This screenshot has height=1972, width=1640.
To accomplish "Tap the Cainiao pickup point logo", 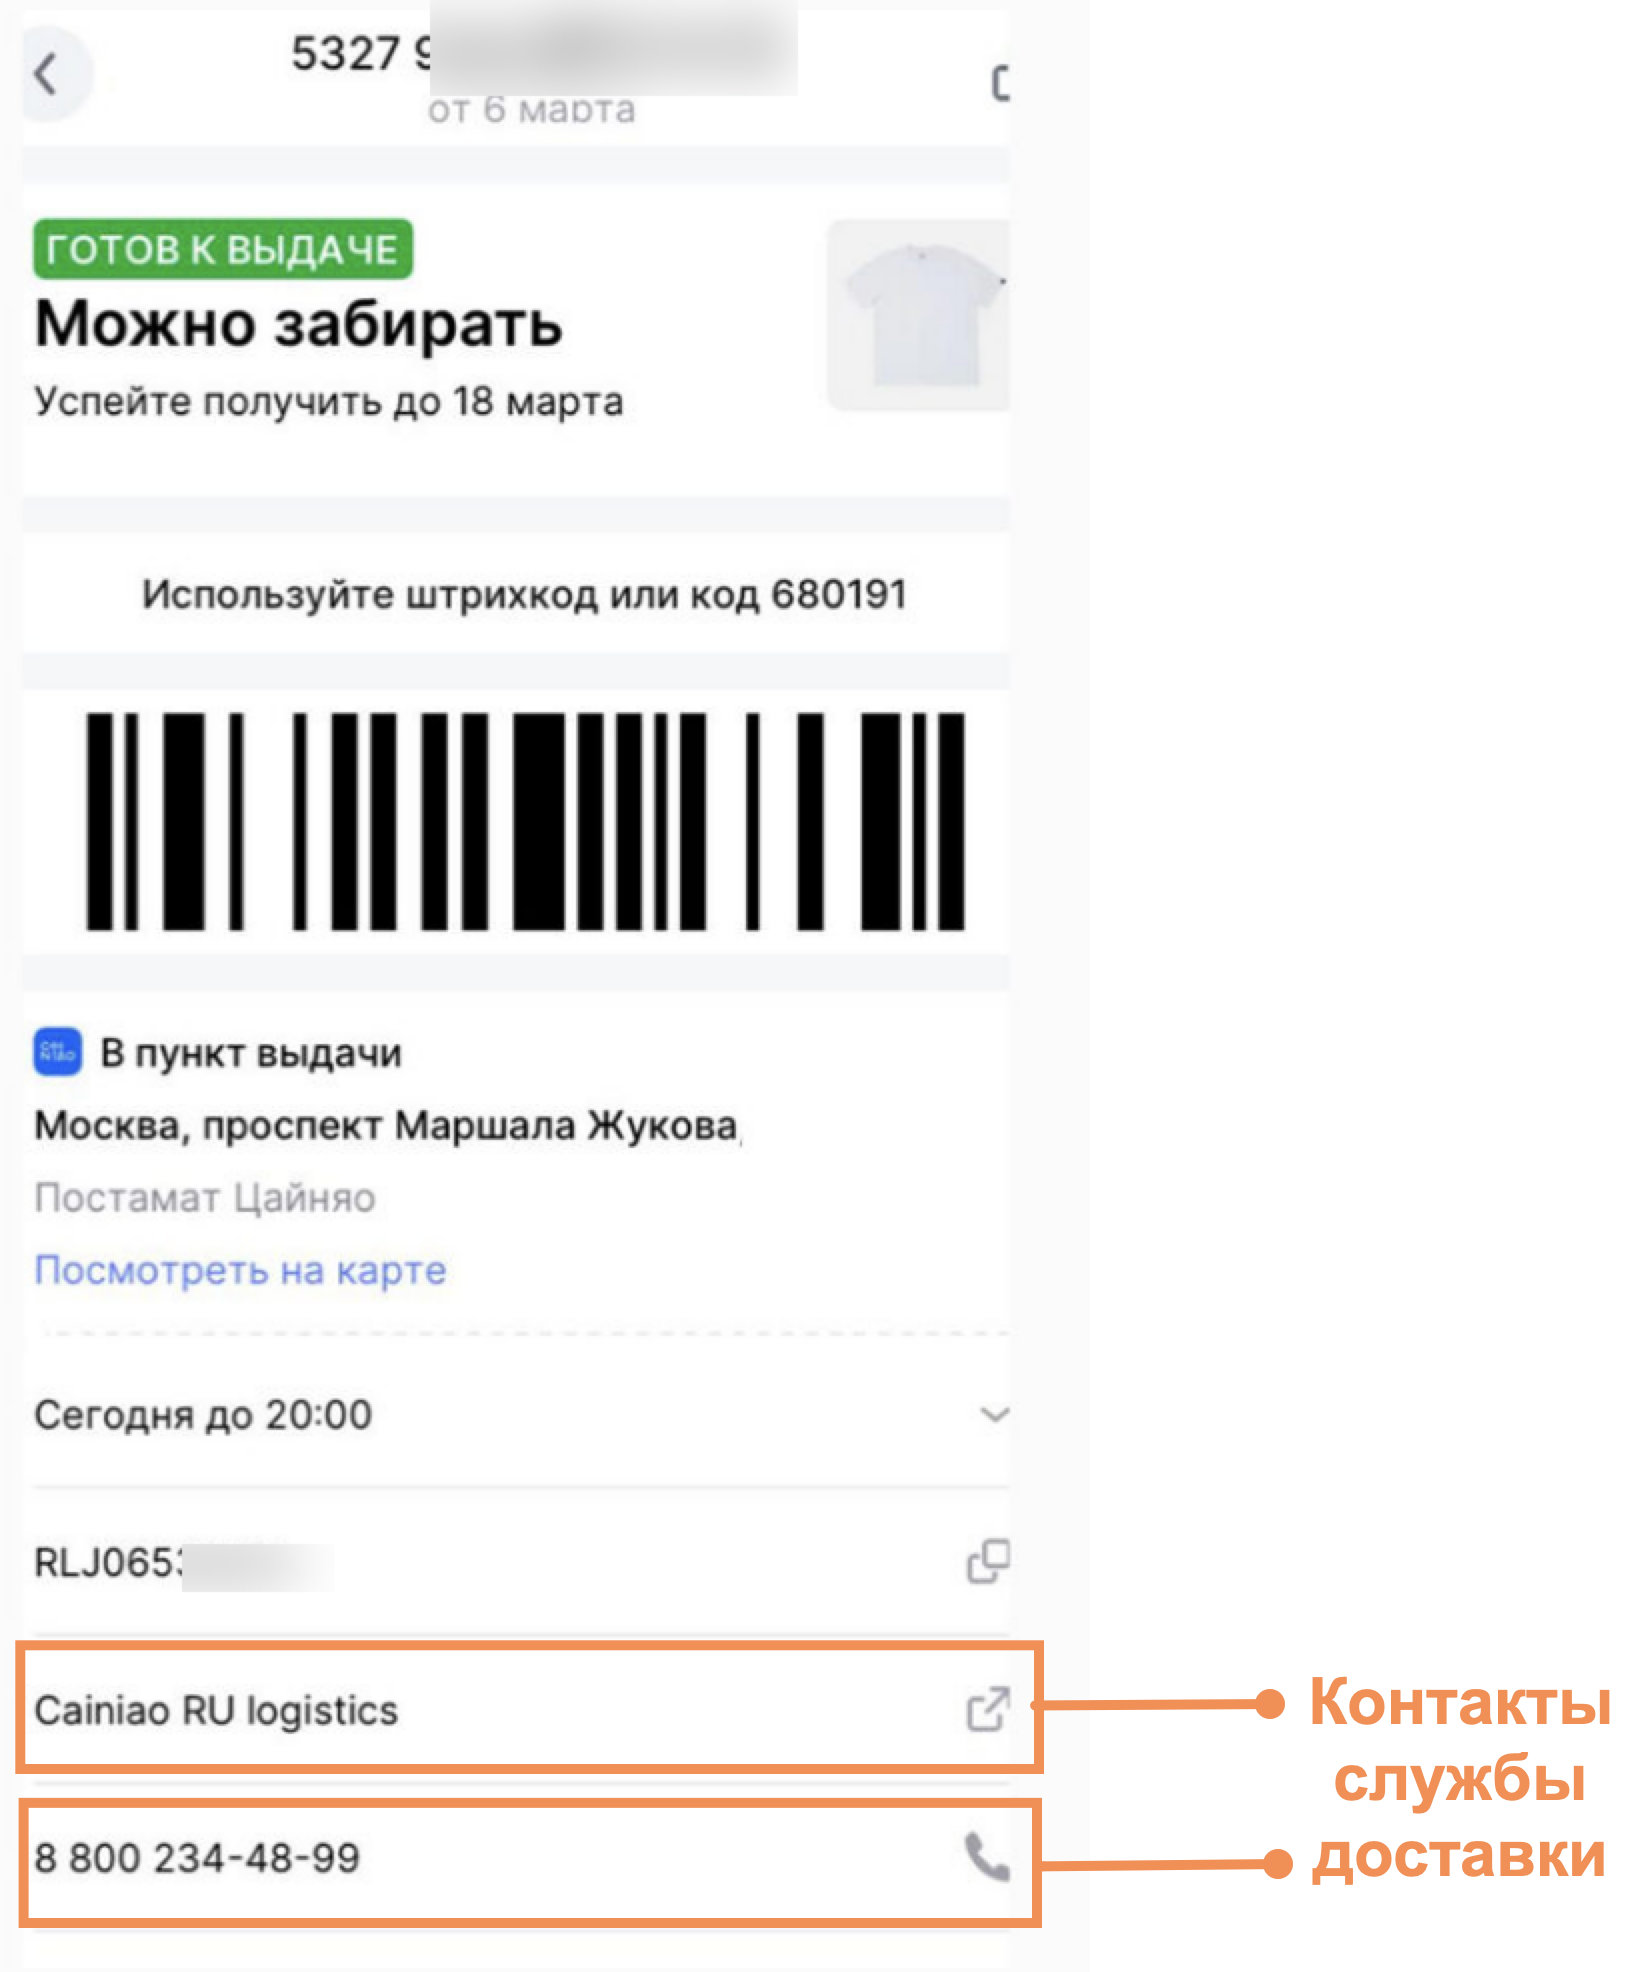I will tap(58, 1052).
